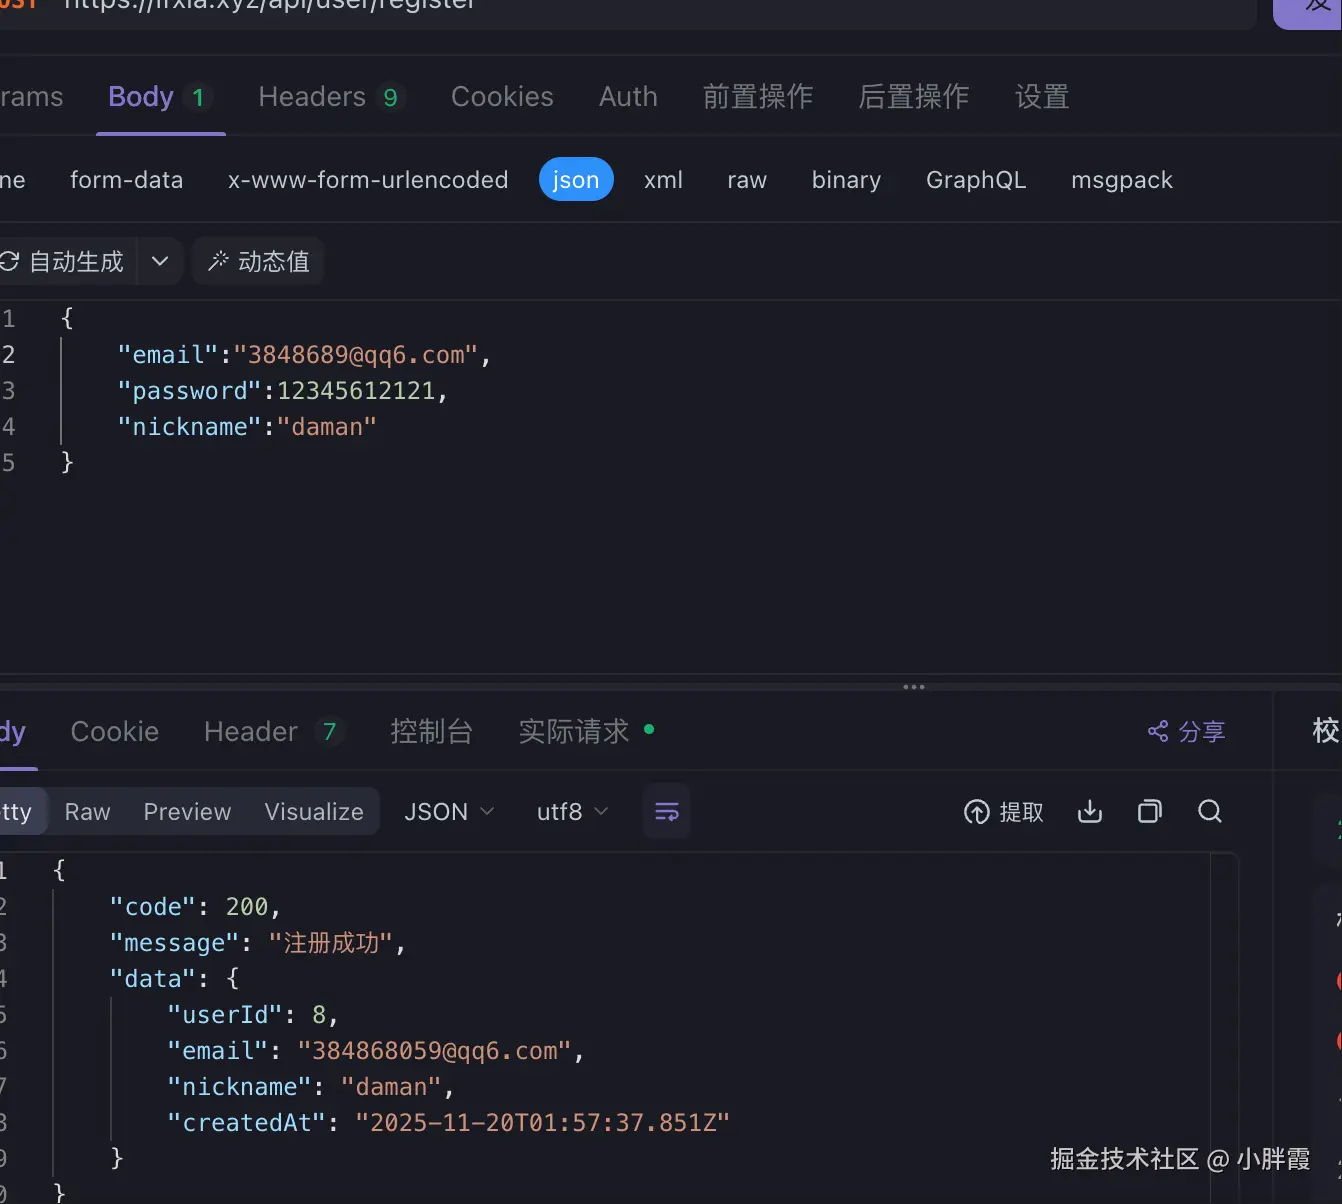The height and width of the screenshot is (1204, 1342).
Task: Open the request Body tab
Action: tap(160, 97)
